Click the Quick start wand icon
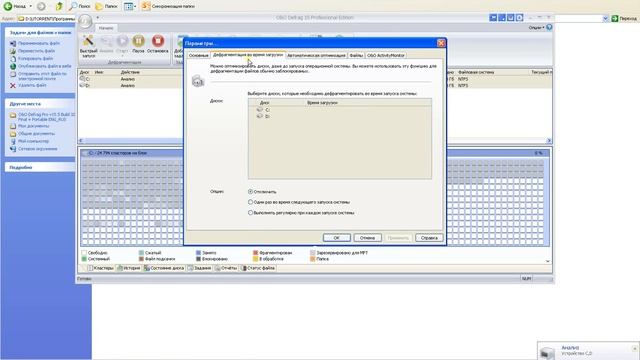Screen dimensions: 640x360 point(88,41)
